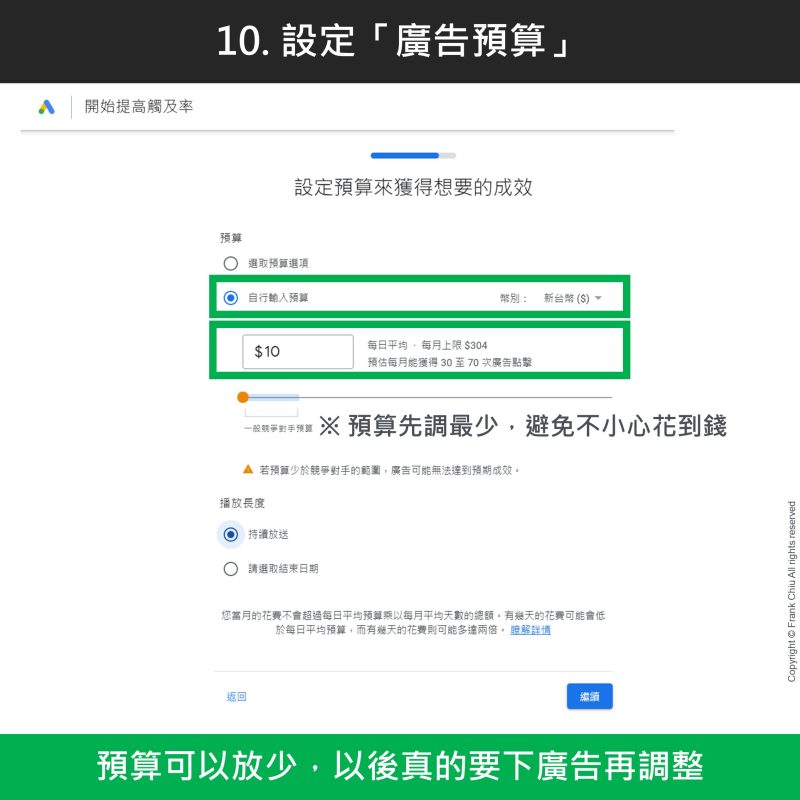
Task: Click the 每月上限 $304 monthly cap text
Action: (x=456, y=345)
